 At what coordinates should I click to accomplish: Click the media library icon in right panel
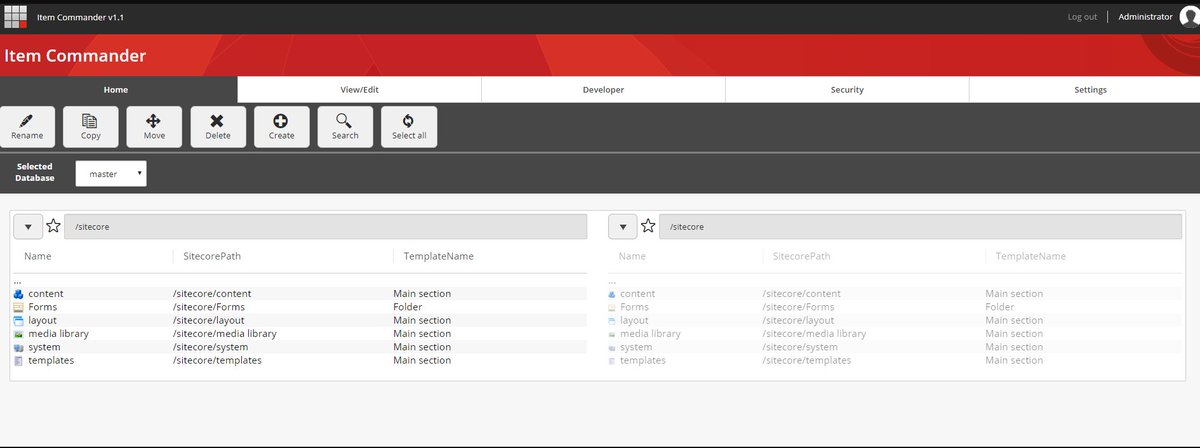coord(612,334)
